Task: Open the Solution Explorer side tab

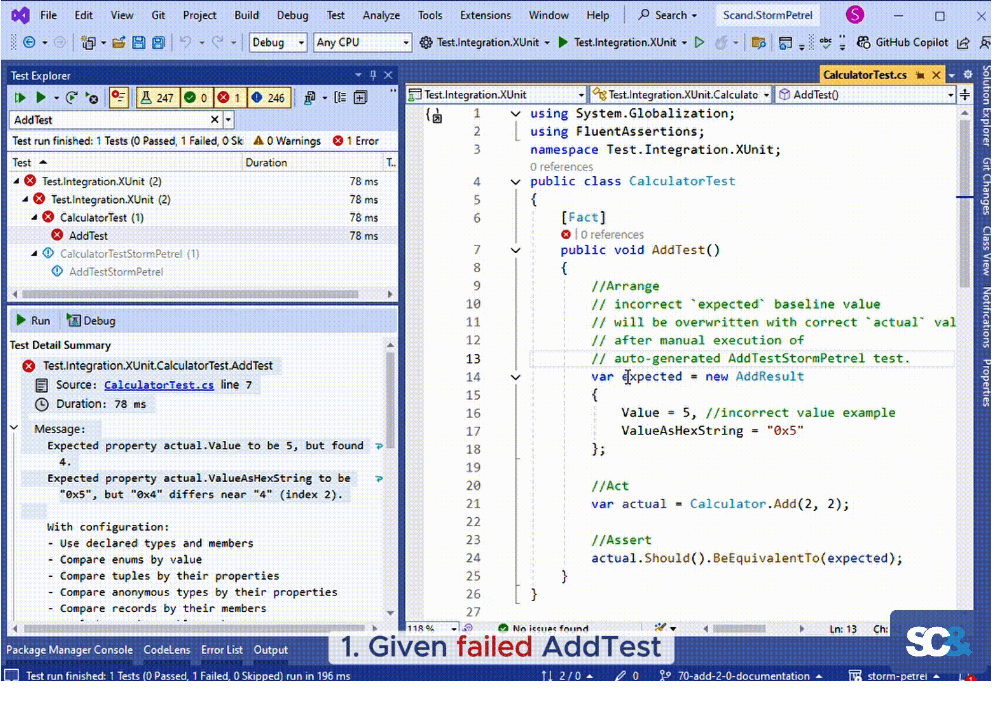Action: coord(986,105)
